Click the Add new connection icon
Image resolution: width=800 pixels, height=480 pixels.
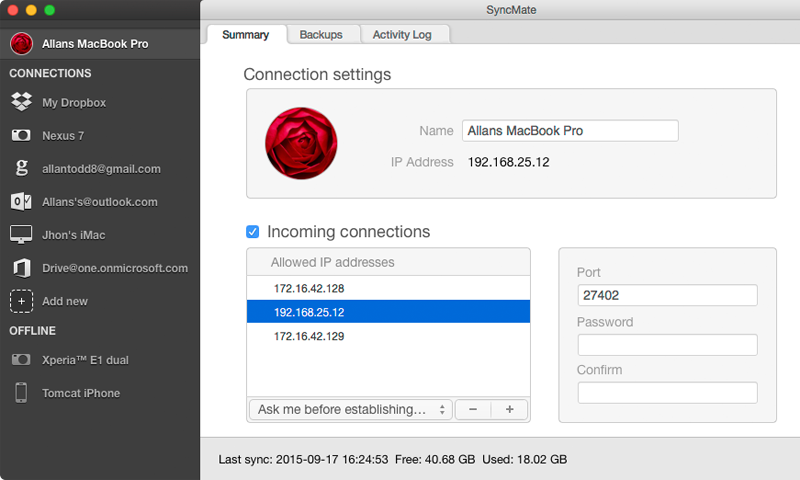[x=21, y=301]
